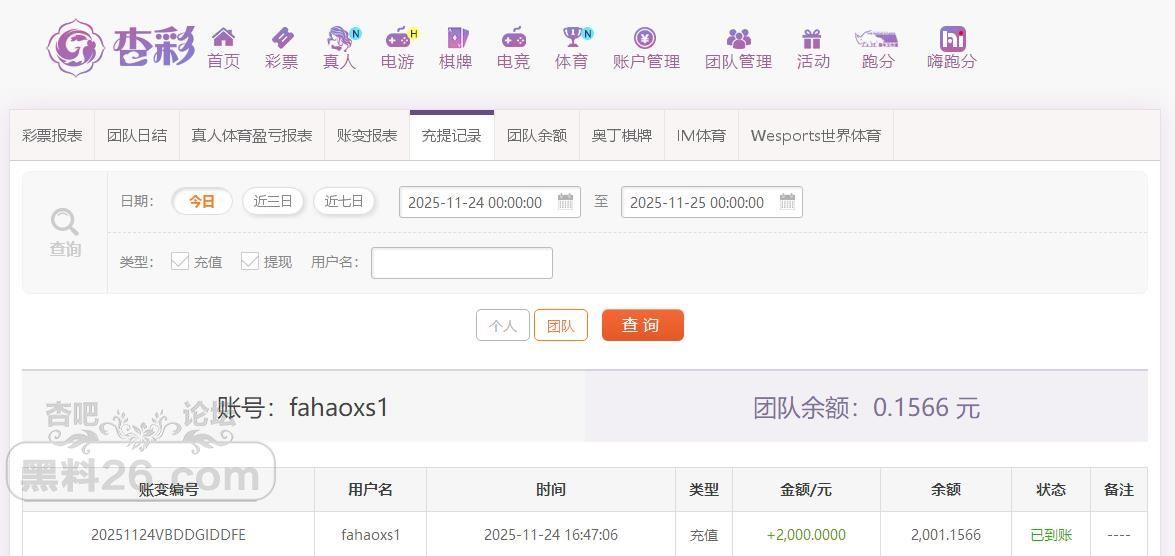Select the 近七日 date range option
Image resolution: width=1175 pixels, height=556 pixels.
click(344, 201)
